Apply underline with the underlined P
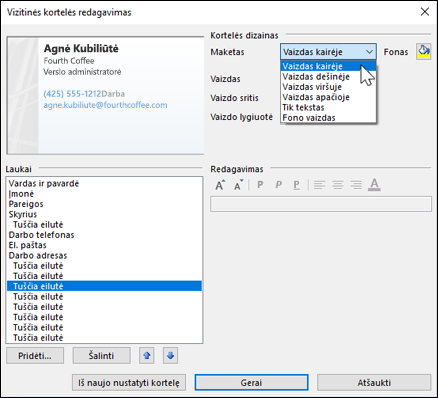Viewport: 438px width, 398px height. [x=297, y=184]
